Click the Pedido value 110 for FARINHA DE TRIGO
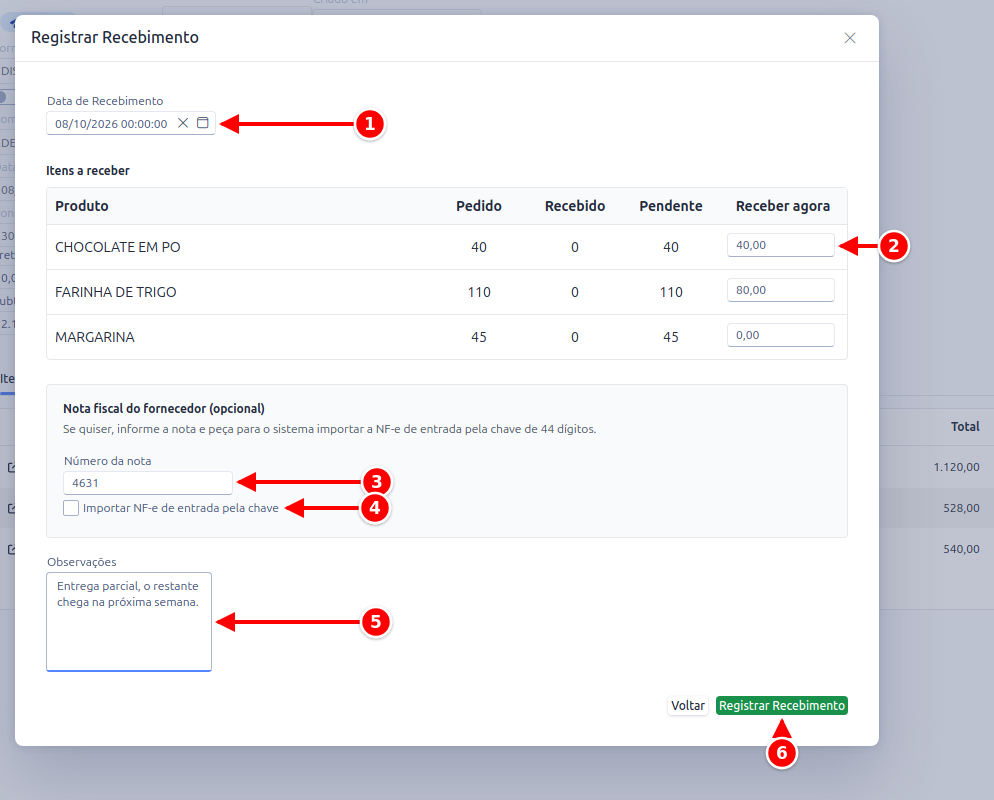Screen dimensions: 994x800 pos(479,292)
